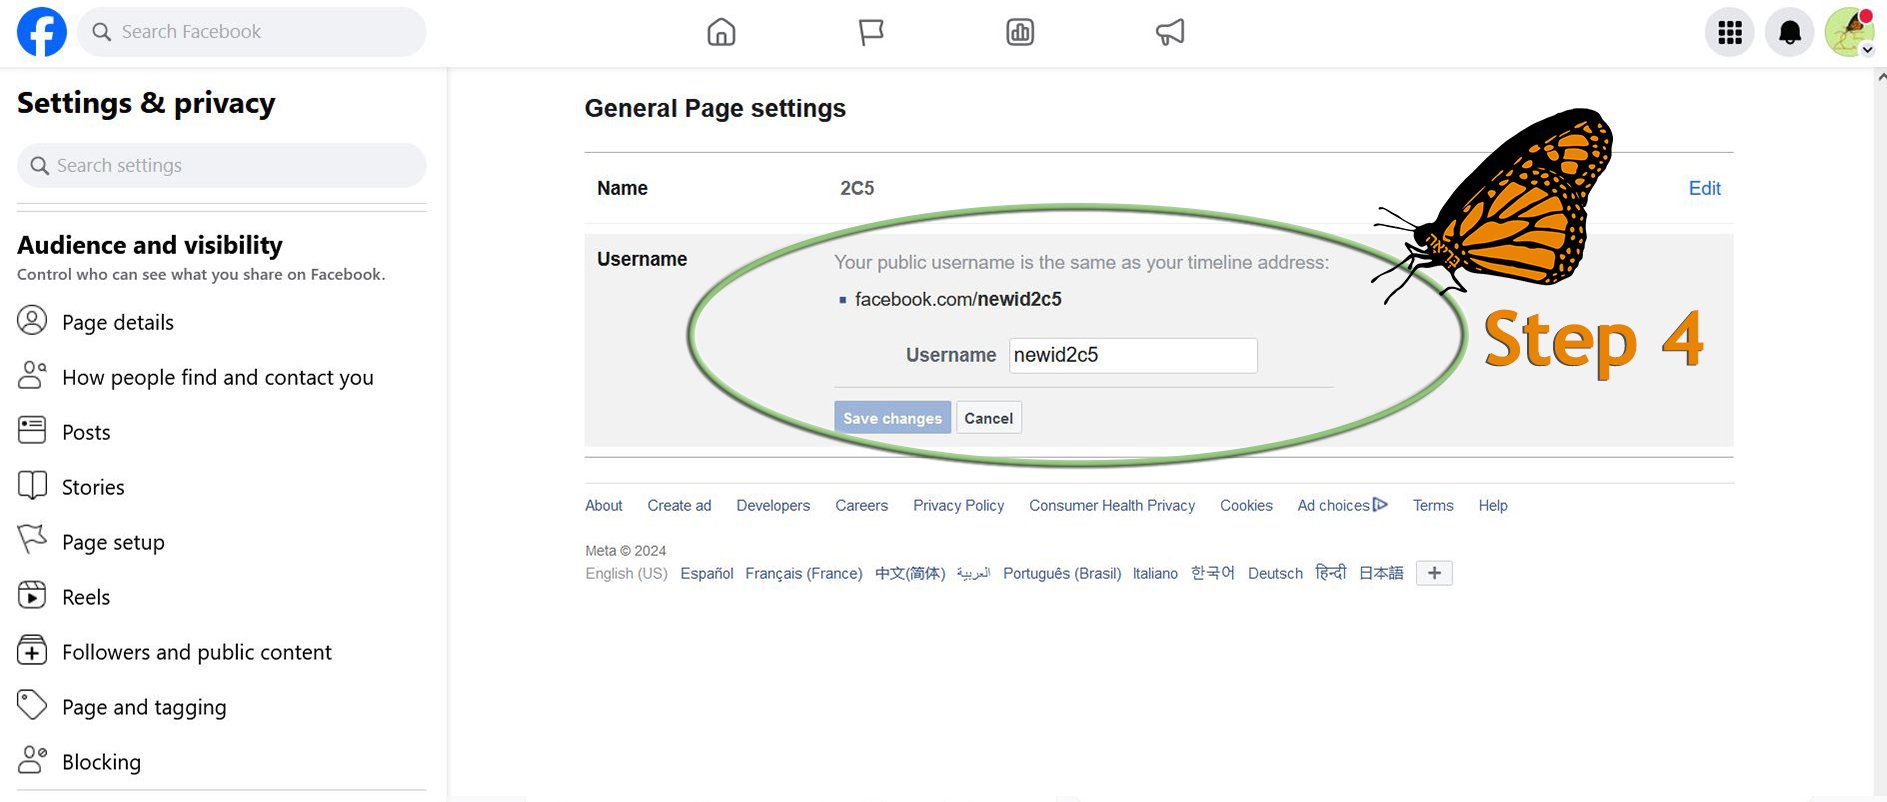Switch language to 日本語

[x=1381, y=573]
